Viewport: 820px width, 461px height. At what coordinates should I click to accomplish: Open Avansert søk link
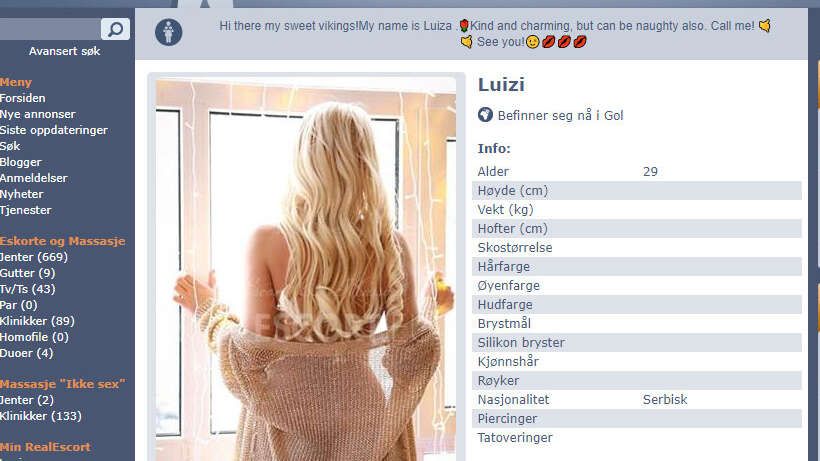pyautogui.click(x=64, y=51)
